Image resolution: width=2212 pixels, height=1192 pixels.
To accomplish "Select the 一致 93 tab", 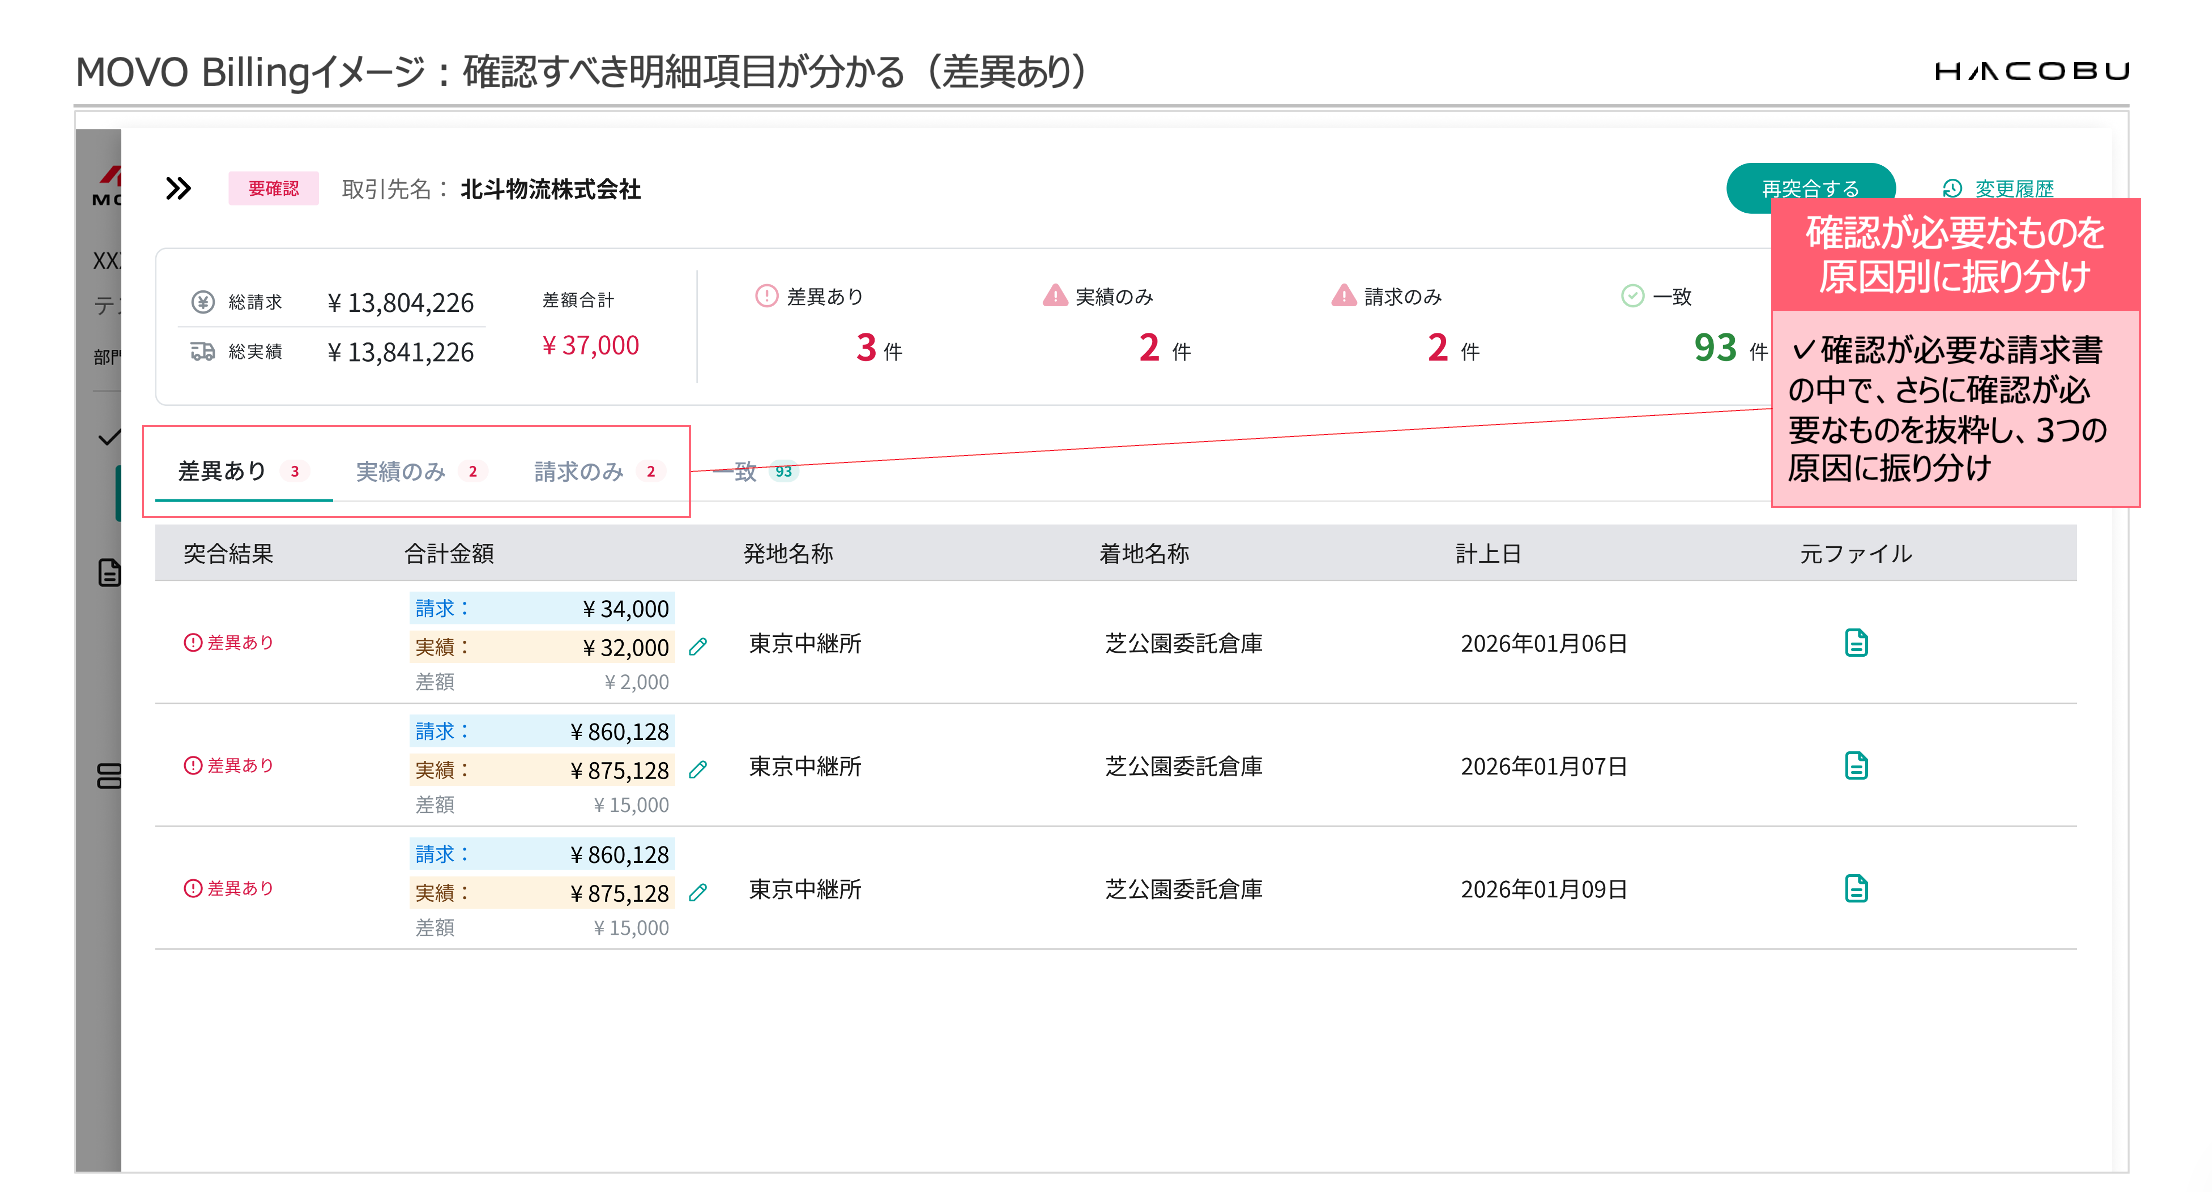I will point(755,471).
